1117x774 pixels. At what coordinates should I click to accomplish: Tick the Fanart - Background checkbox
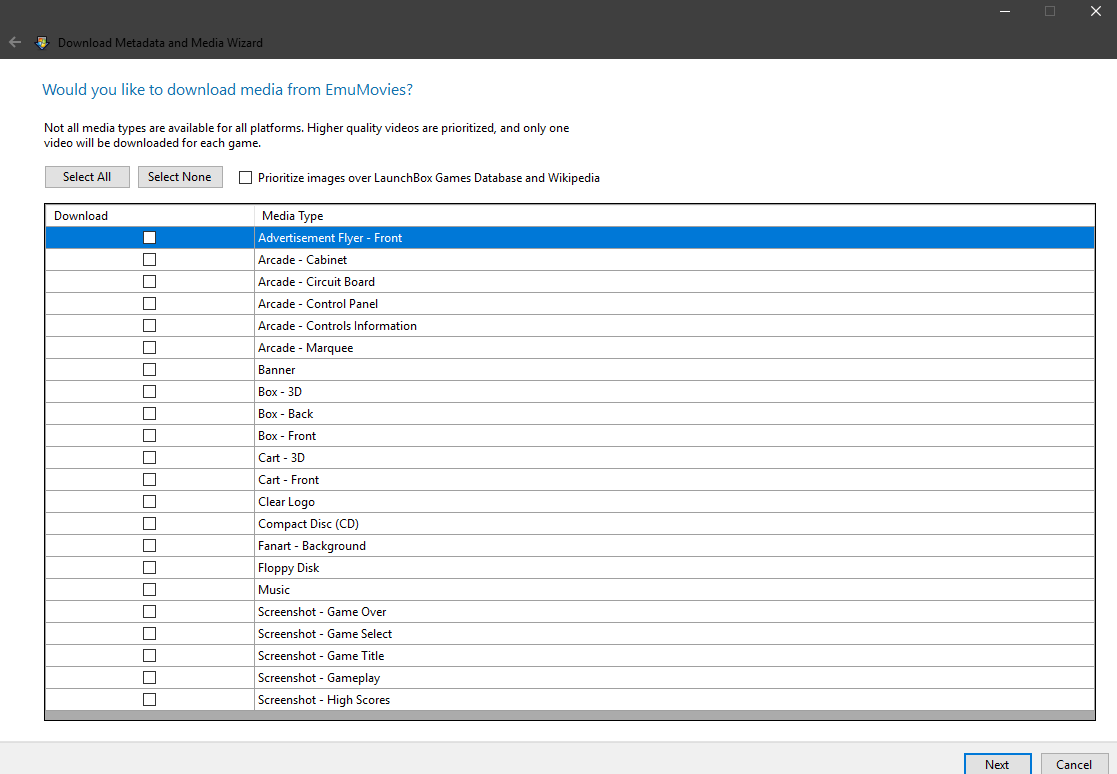150,546
